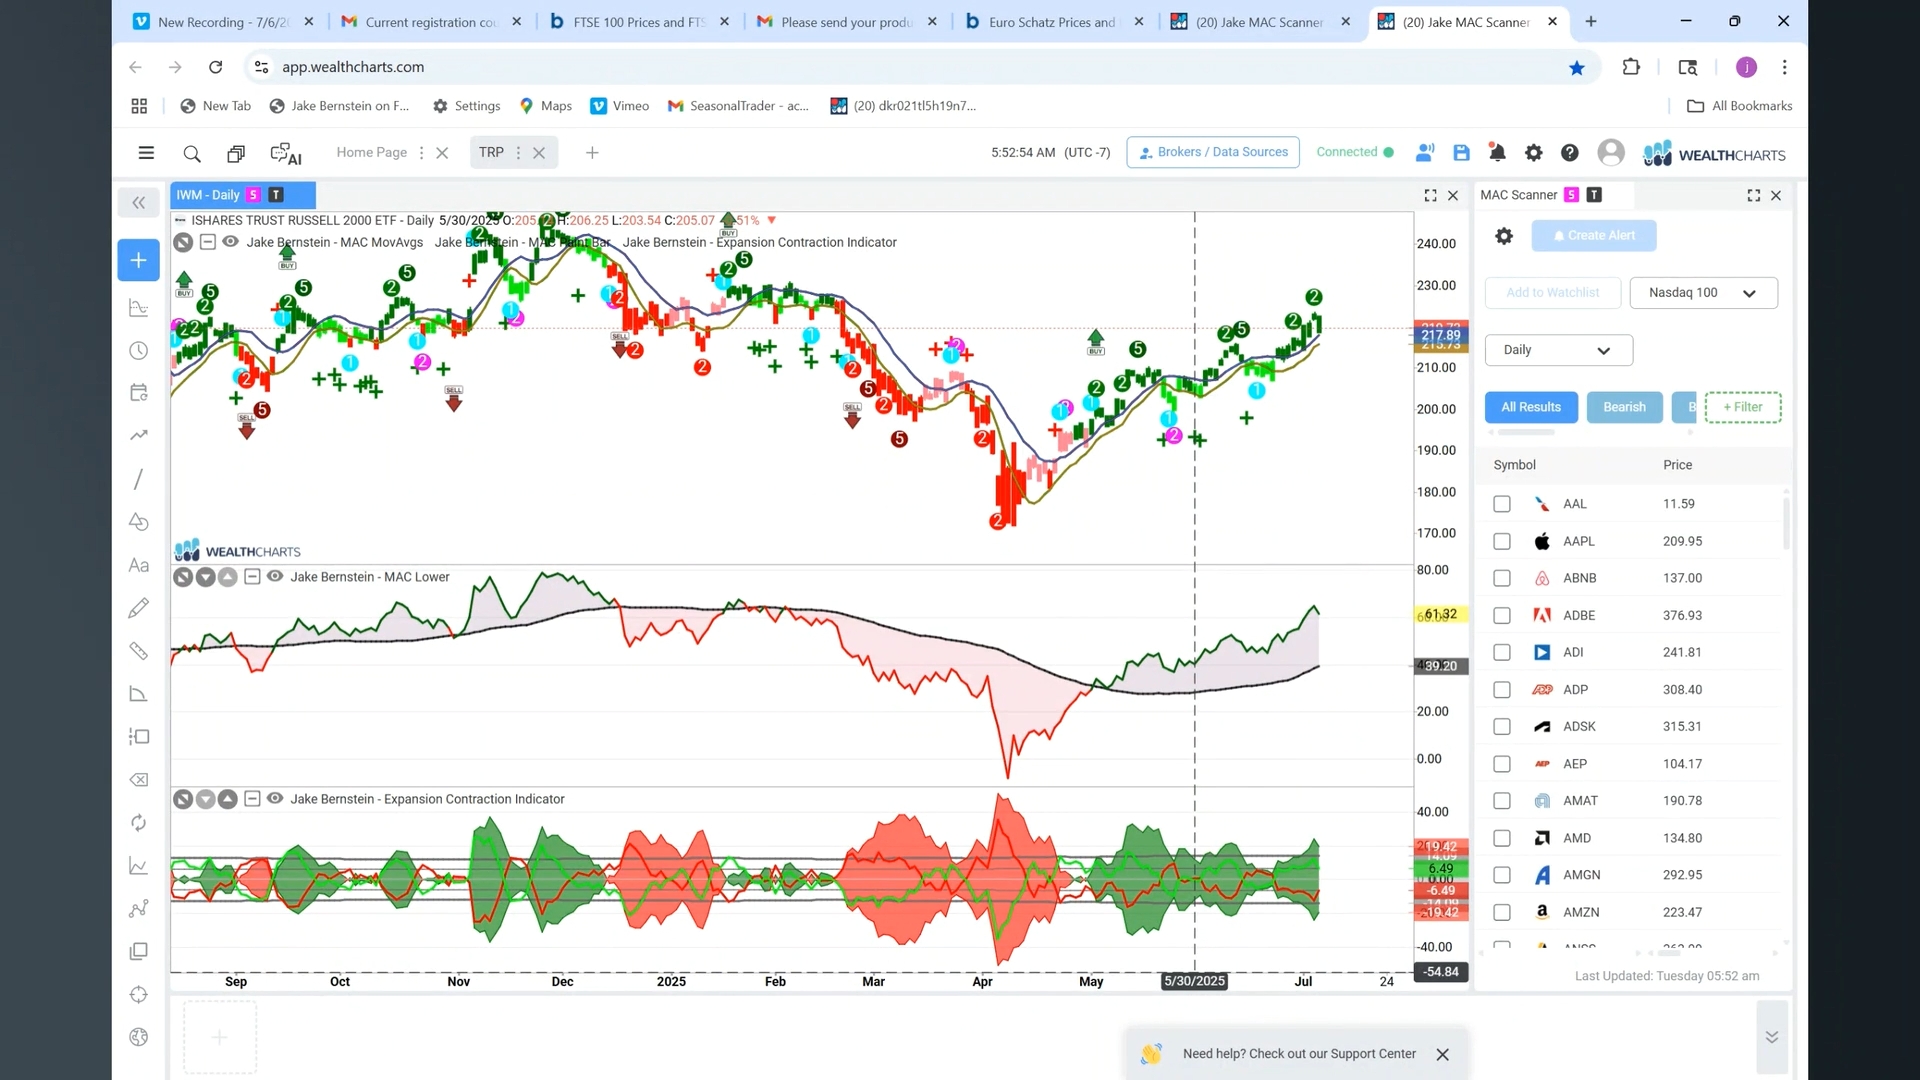
Task: Tick the AMZN checkbox
Action: 1502,912
